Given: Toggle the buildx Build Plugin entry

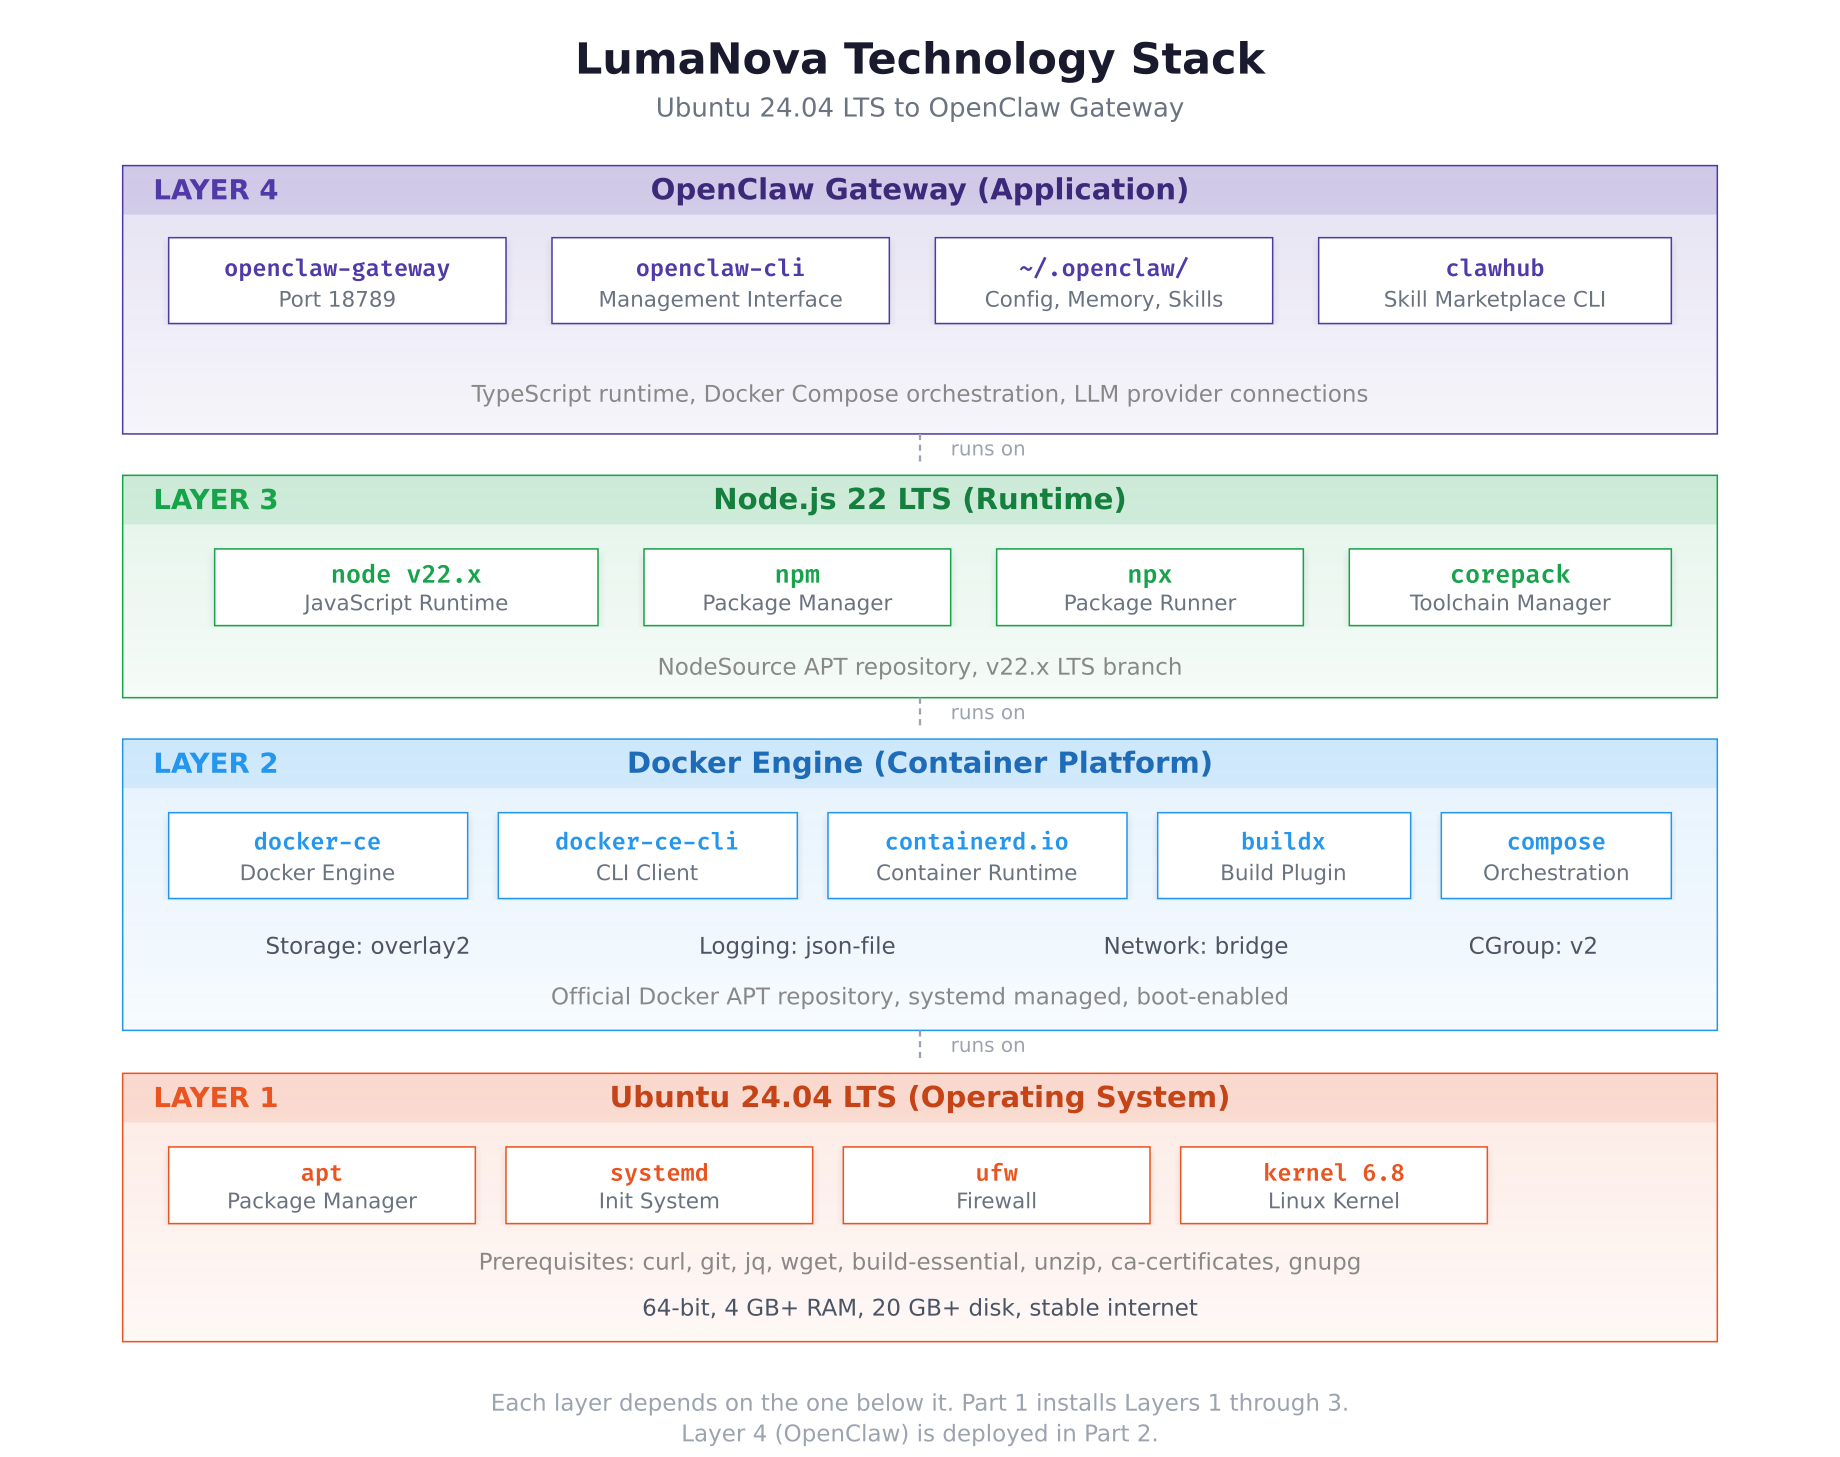Looking at the screenshot, I should click(1283, 855).
